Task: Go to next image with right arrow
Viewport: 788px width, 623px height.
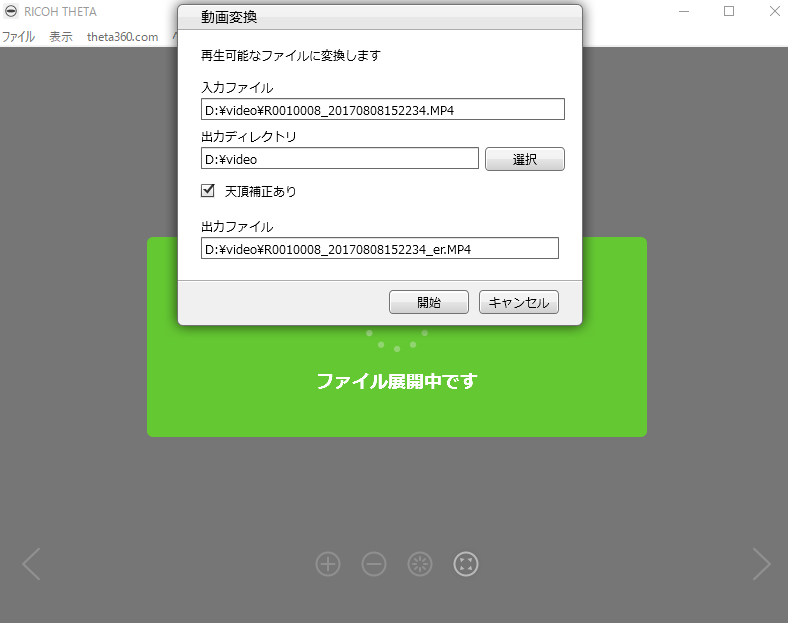Action: [761, 564]
